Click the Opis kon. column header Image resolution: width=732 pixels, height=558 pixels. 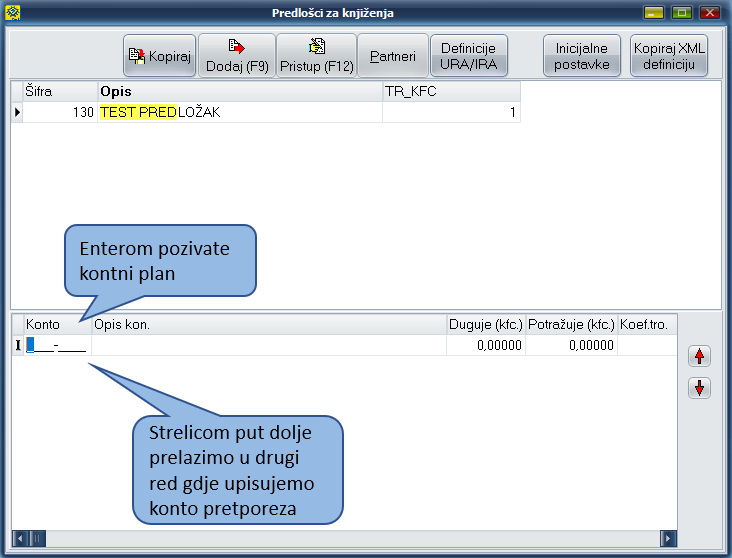point(268,324)
